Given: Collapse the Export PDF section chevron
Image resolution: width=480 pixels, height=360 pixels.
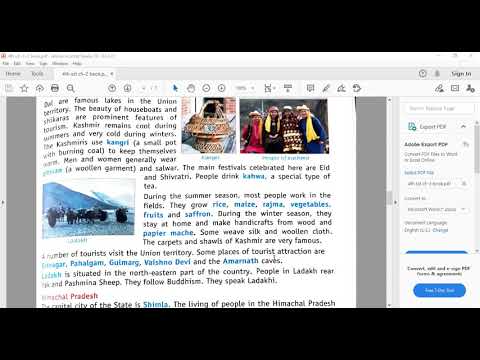Looking at the screenshot, I should click(463, 126).
